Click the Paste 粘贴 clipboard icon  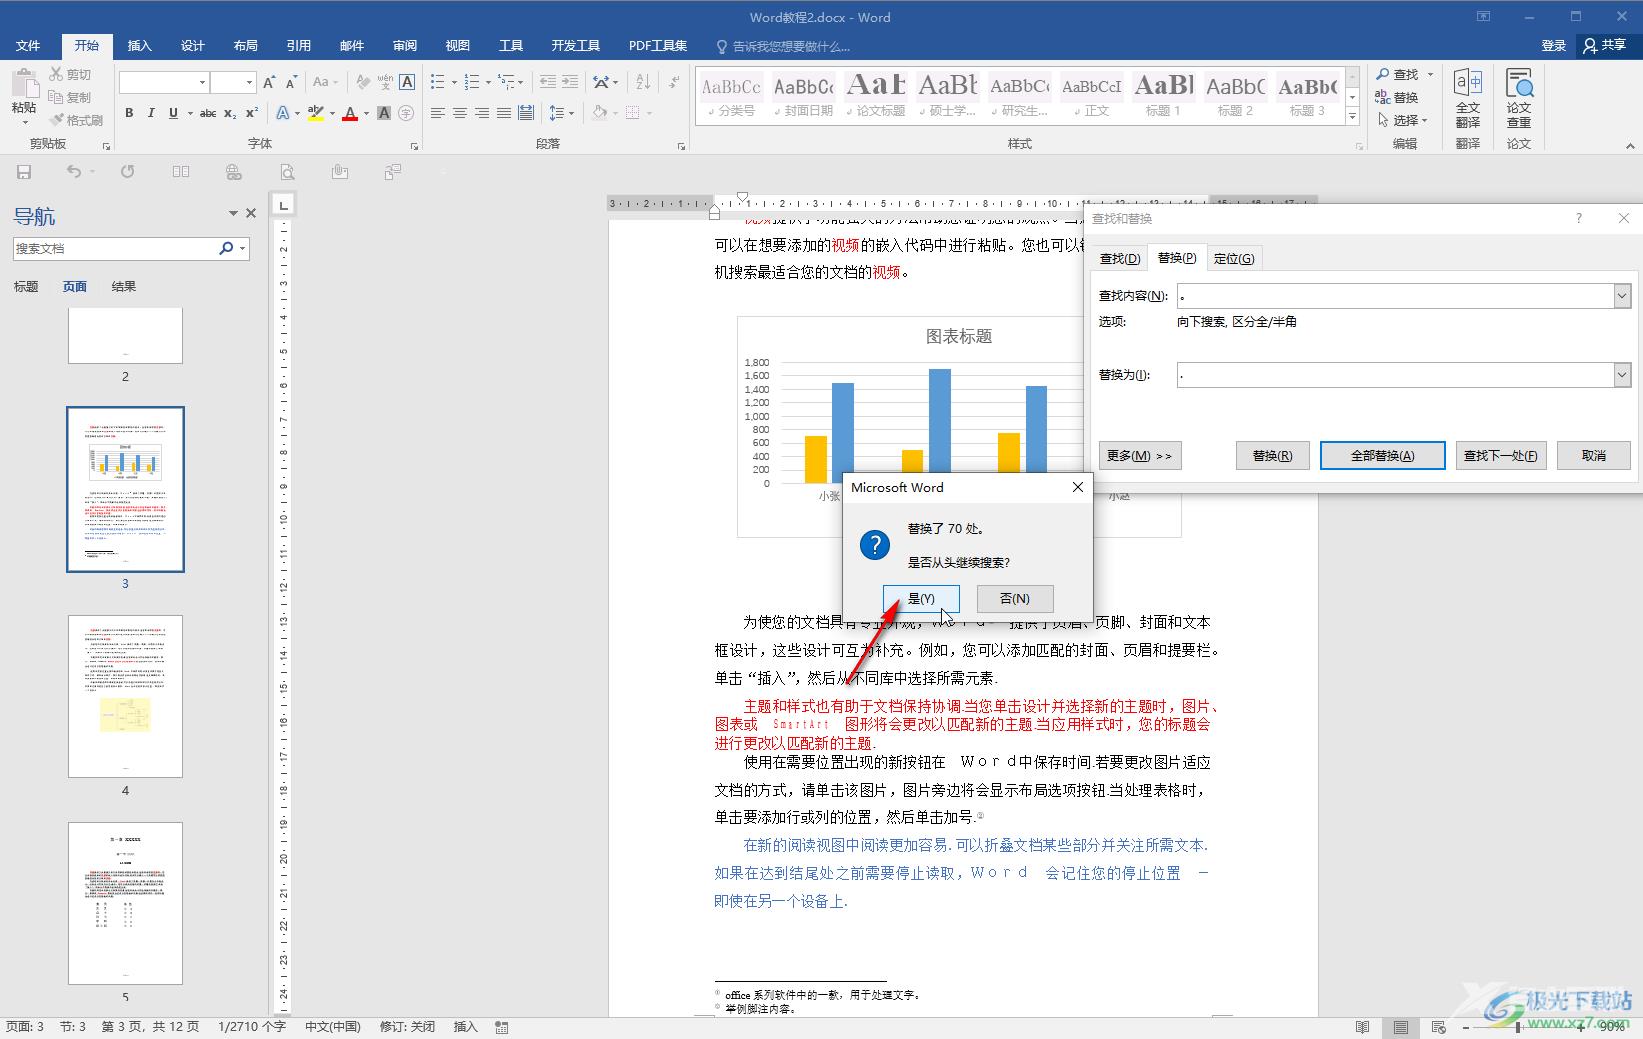24,96
